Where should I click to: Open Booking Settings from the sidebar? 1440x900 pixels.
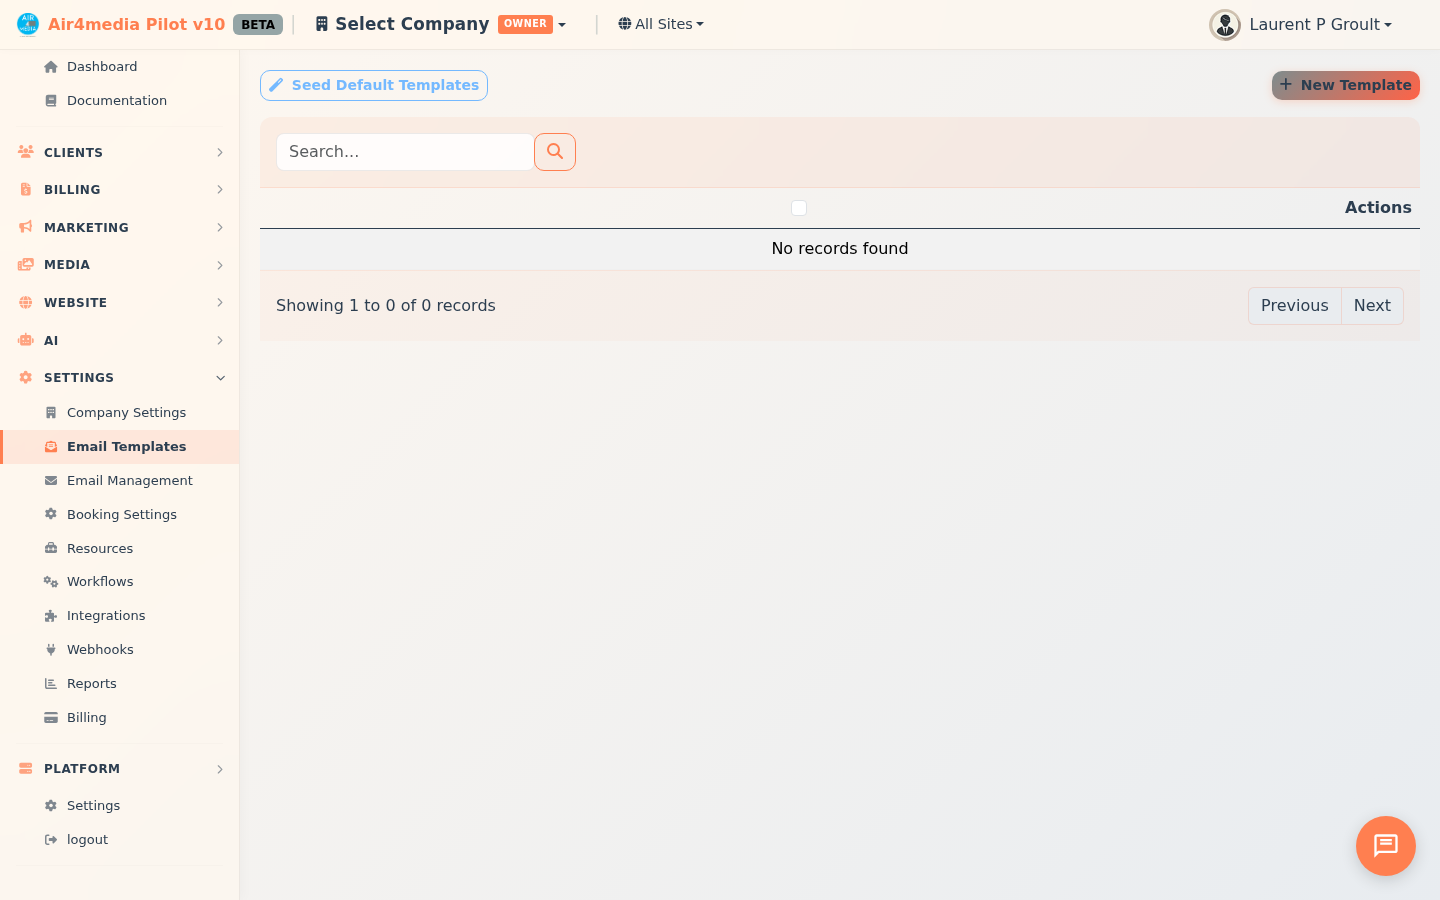[121, 514]
